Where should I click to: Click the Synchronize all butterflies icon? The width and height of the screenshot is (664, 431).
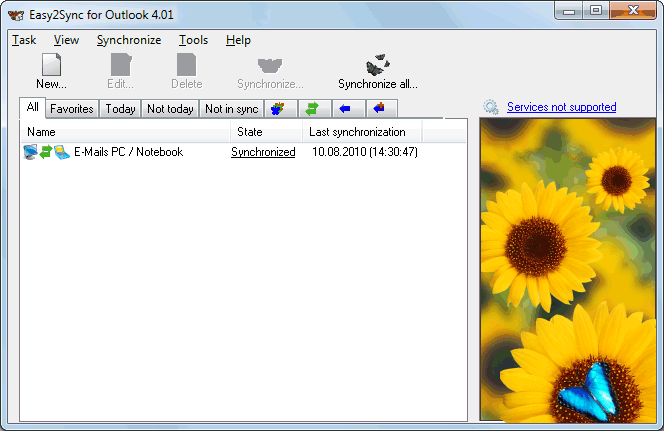377,65
